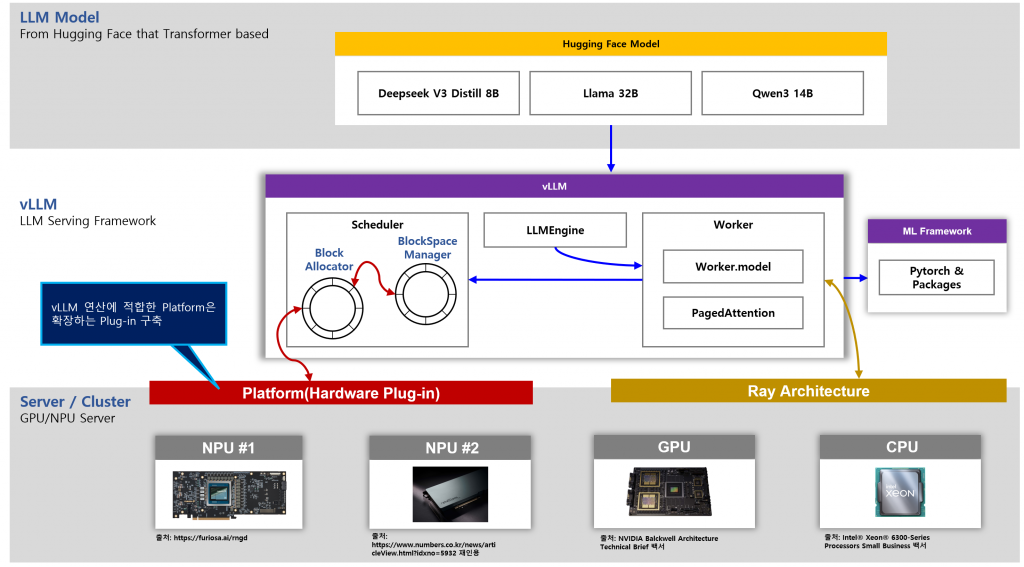The image size is (1024, 567).
Task: Click the yellow Hugging Face Model header
Action: pyautogui.click(x=611, y=44)
